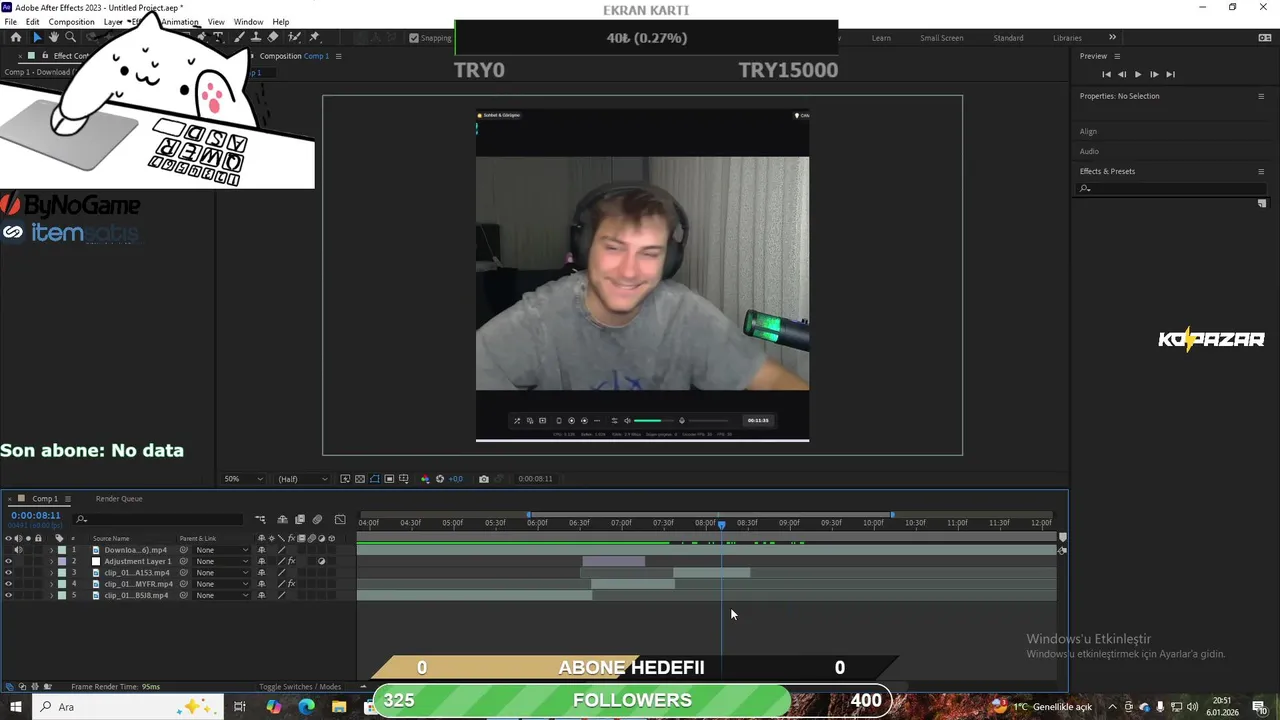Open the (Half) resolution dropdown

302,479
